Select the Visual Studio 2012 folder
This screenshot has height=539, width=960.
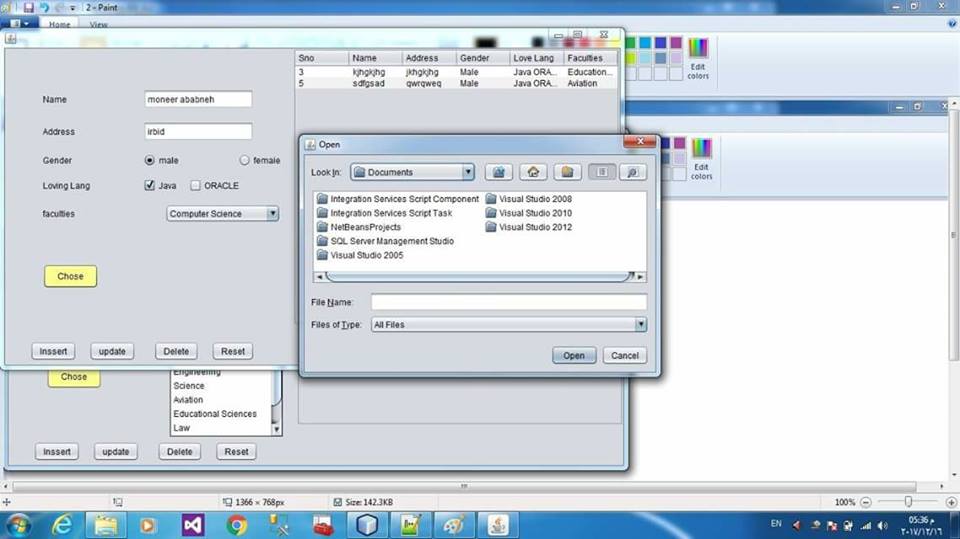(x=529, y=227)
